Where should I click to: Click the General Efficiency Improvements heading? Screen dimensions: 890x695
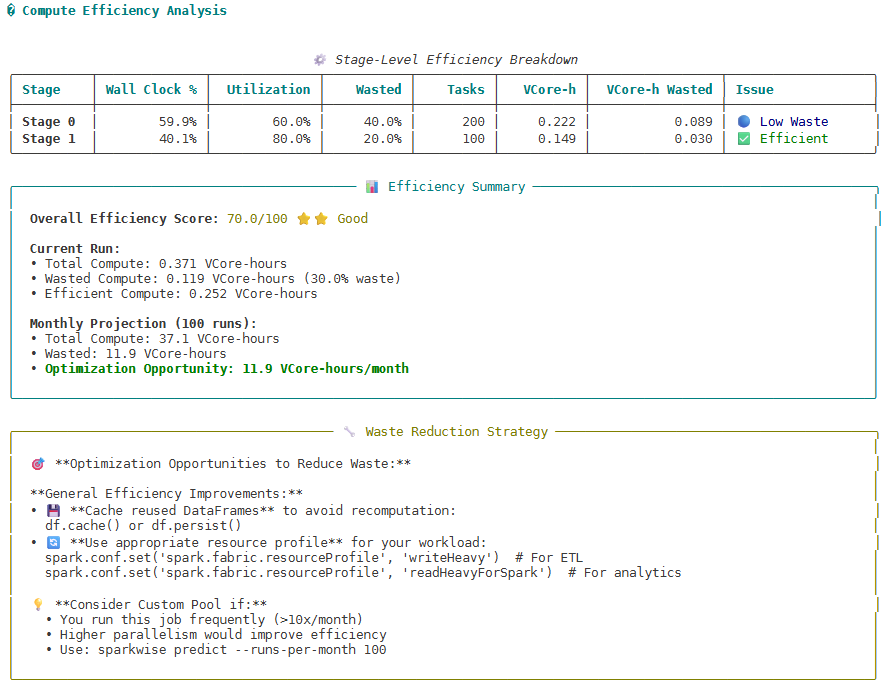(x=166, y=493)
